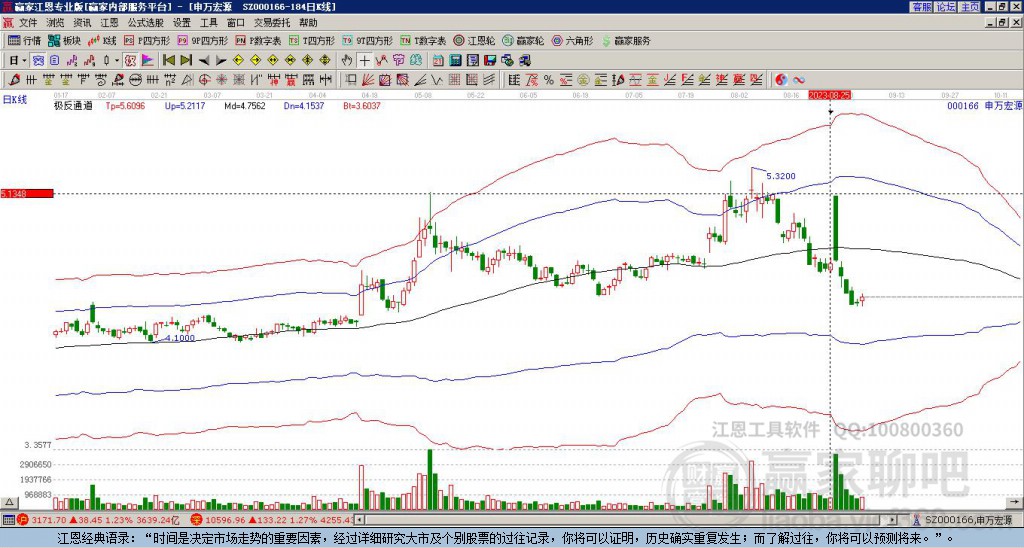Open the 公式选股 menu

[x=145, y=23]
